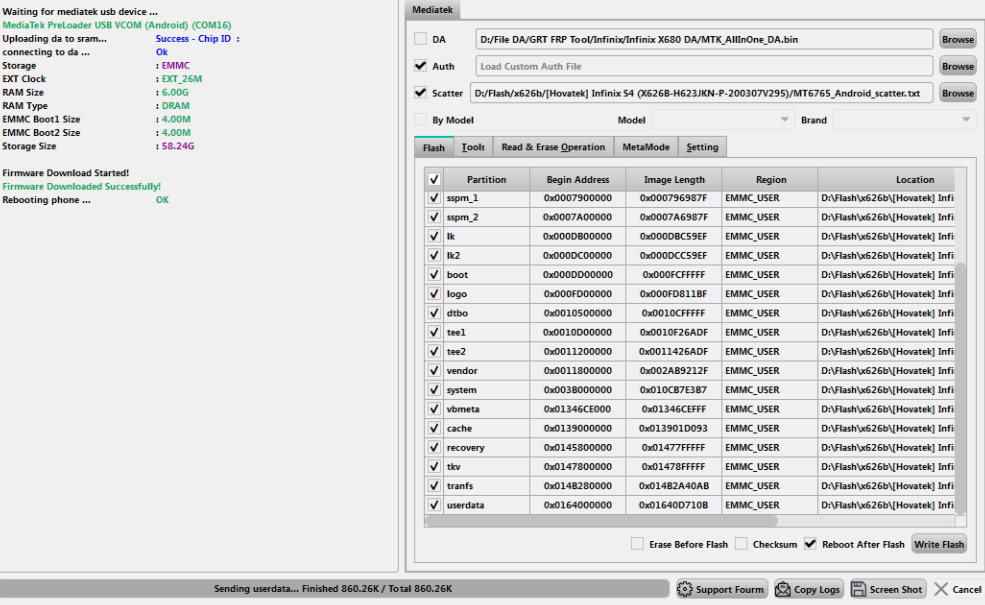Click the Cancel X icon
Screen dimensions: 985x605
(x=941, y=589)
